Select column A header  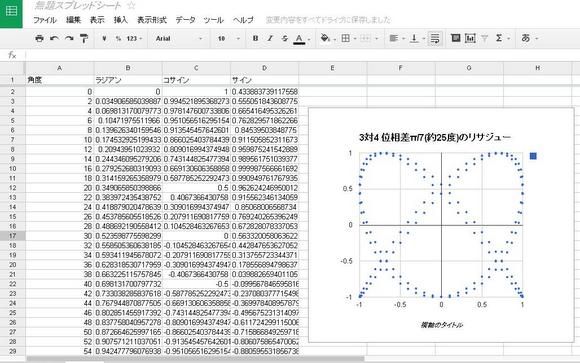coord(59,68)
